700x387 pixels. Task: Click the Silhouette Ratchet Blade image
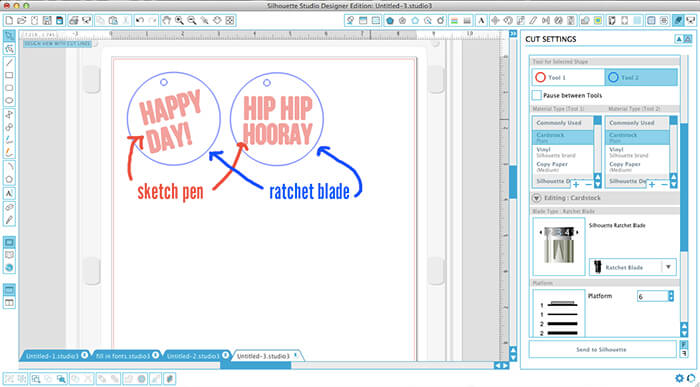tap(558, 246)
